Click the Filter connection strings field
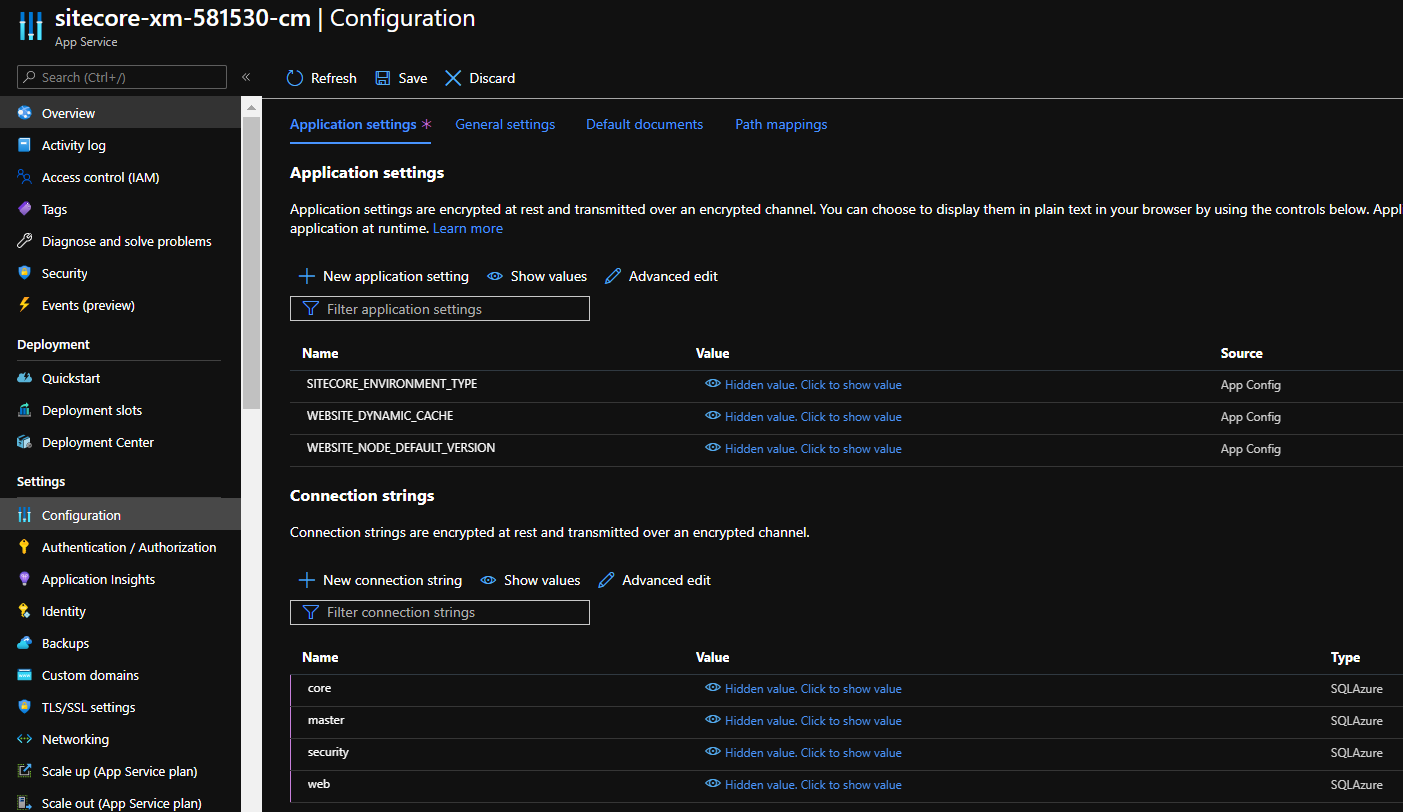The image size is (1403, 812). click(x=440, y=612)
